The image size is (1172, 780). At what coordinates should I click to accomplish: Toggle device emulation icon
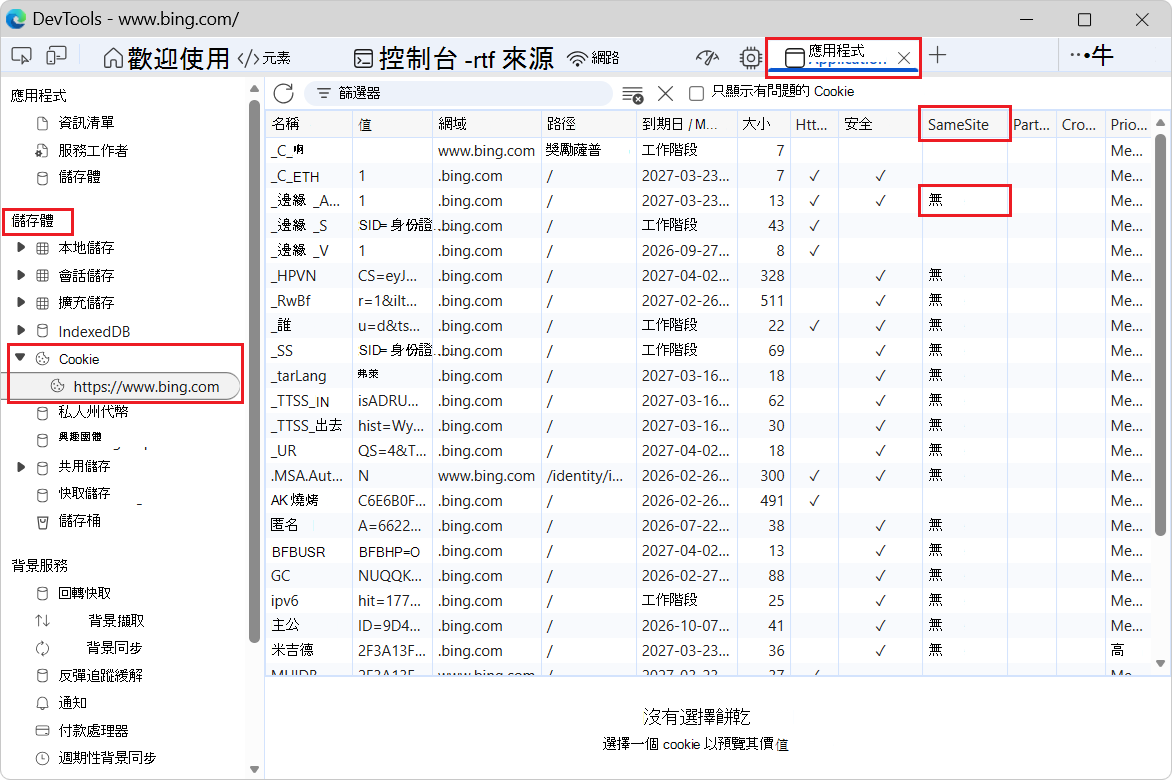pyautogui.click(x=56, y=56)
